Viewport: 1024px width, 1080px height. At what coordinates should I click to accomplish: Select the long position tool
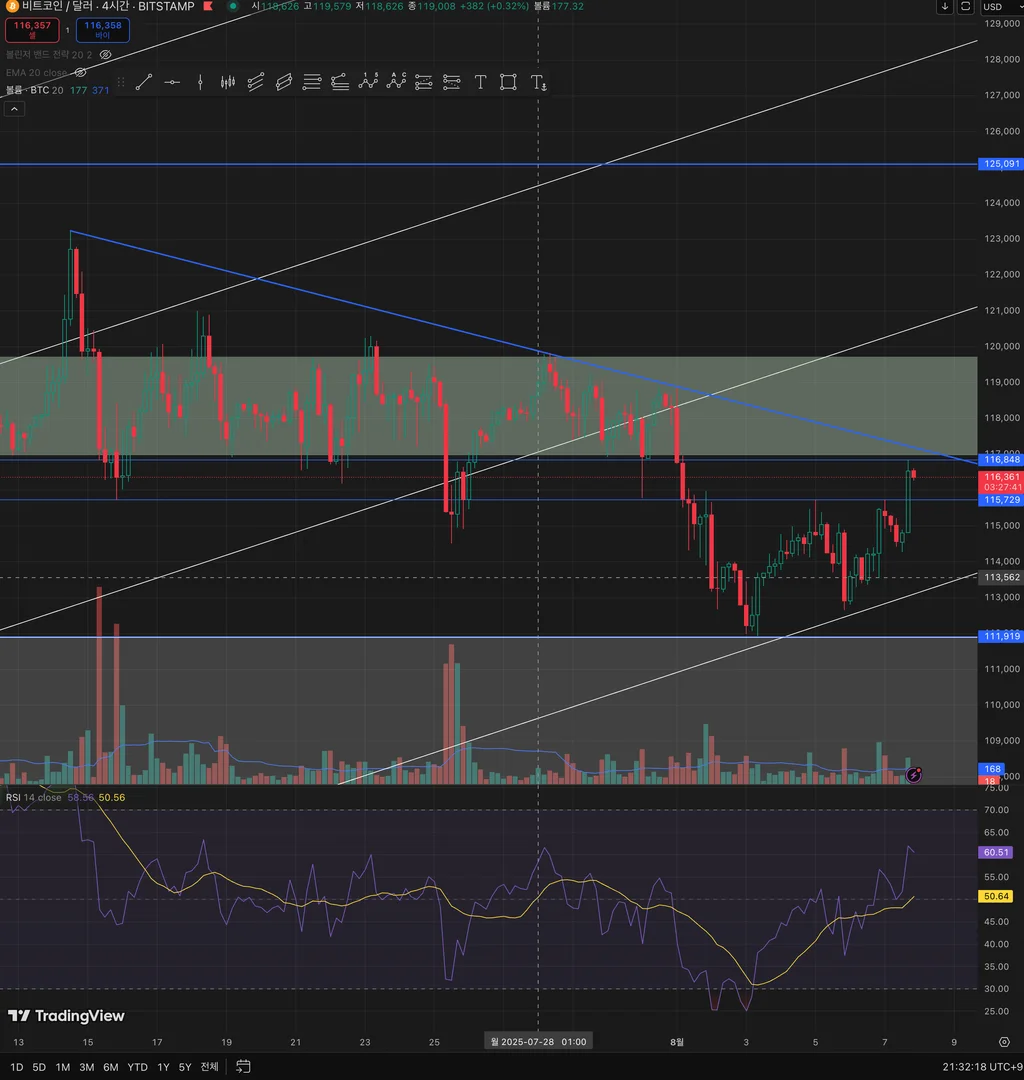tap(424, 83)
